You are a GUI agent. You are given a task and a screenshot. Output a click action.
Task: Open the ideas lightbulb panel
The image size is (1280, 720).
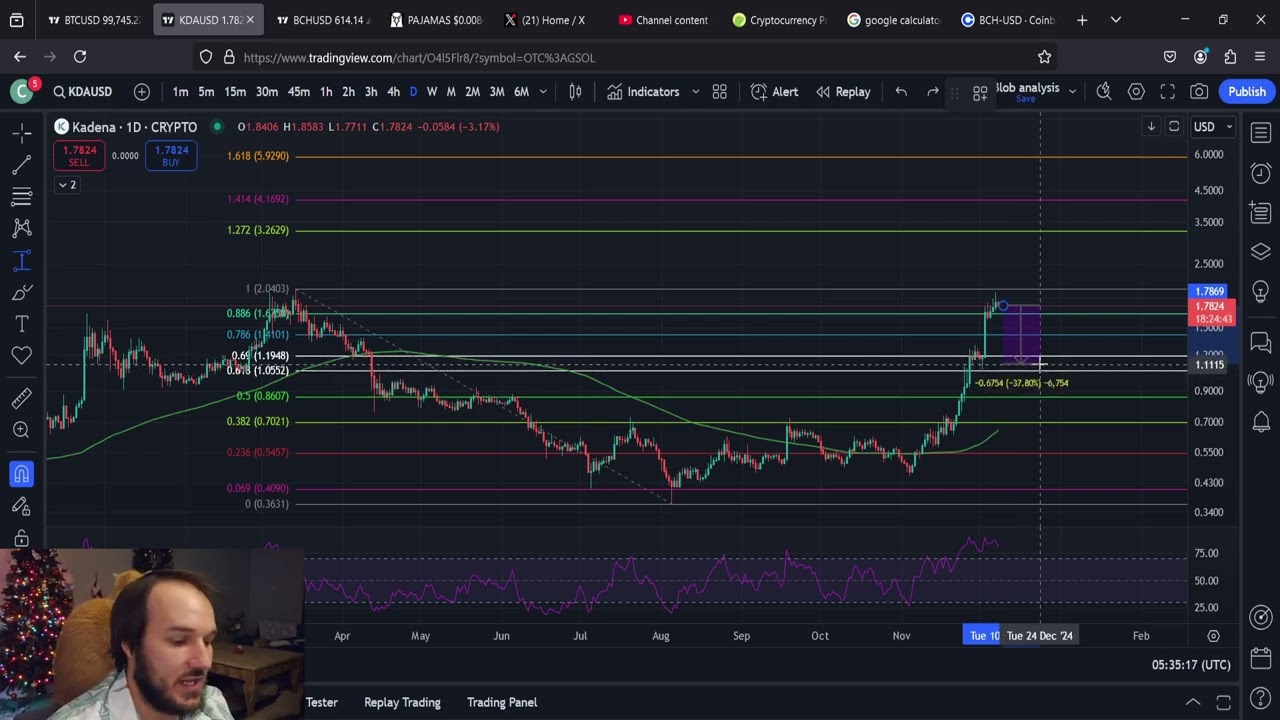pyautogui.click(x=1260, y=291)
